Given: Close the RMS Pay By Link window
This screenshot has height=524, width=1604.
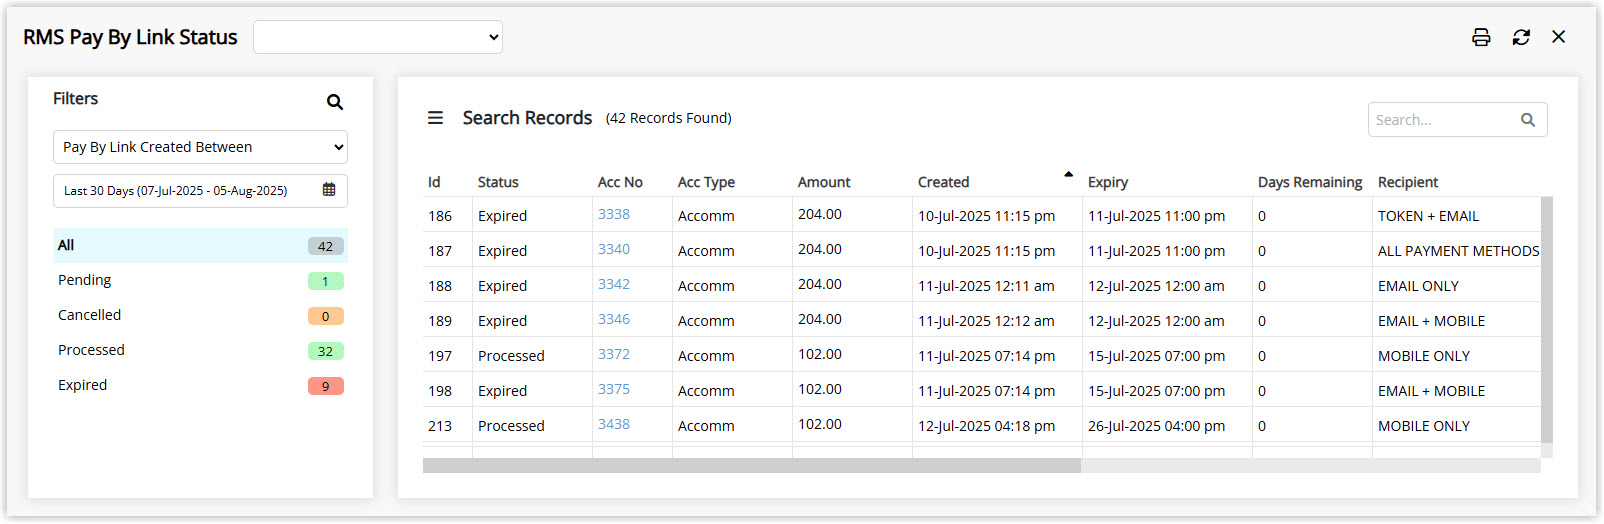Looking at the screenshot, I should pyautogui.click(x=1559, y=37).
